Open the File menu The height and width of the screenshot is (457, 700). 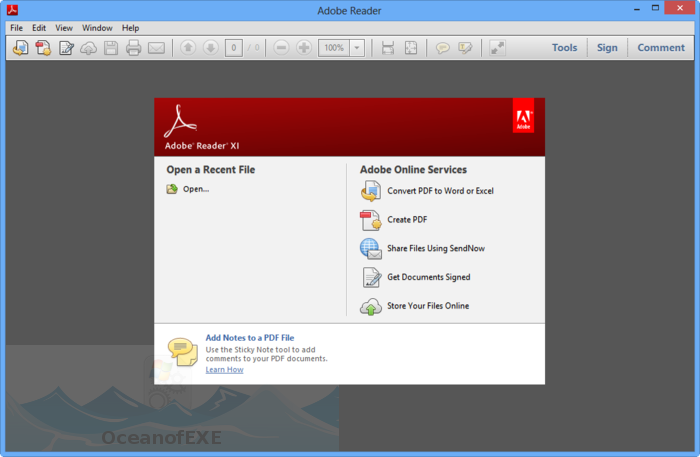pyautogui.click(x=17, y=28)
